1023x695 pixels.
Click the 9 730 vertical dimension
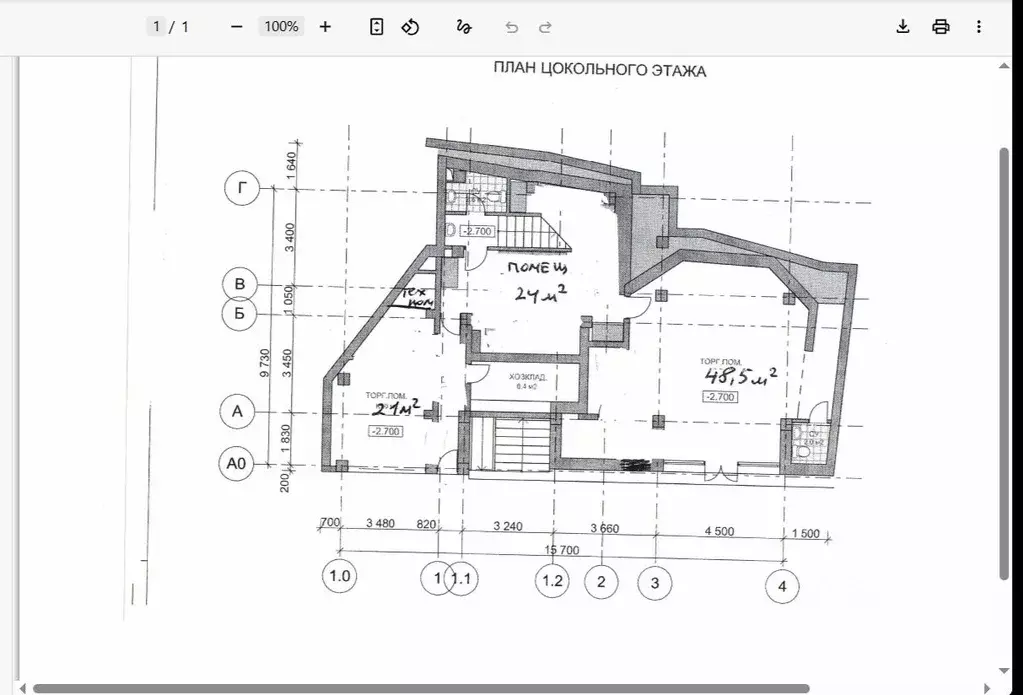click(x=264, y=363)
